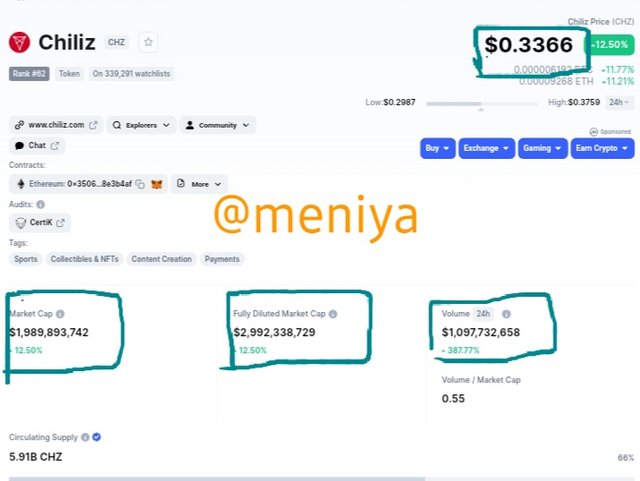Viewport: 640px width, 481px height.
Task: Show Fully Diluted Market Cap info icon
Action: point(333,314)
